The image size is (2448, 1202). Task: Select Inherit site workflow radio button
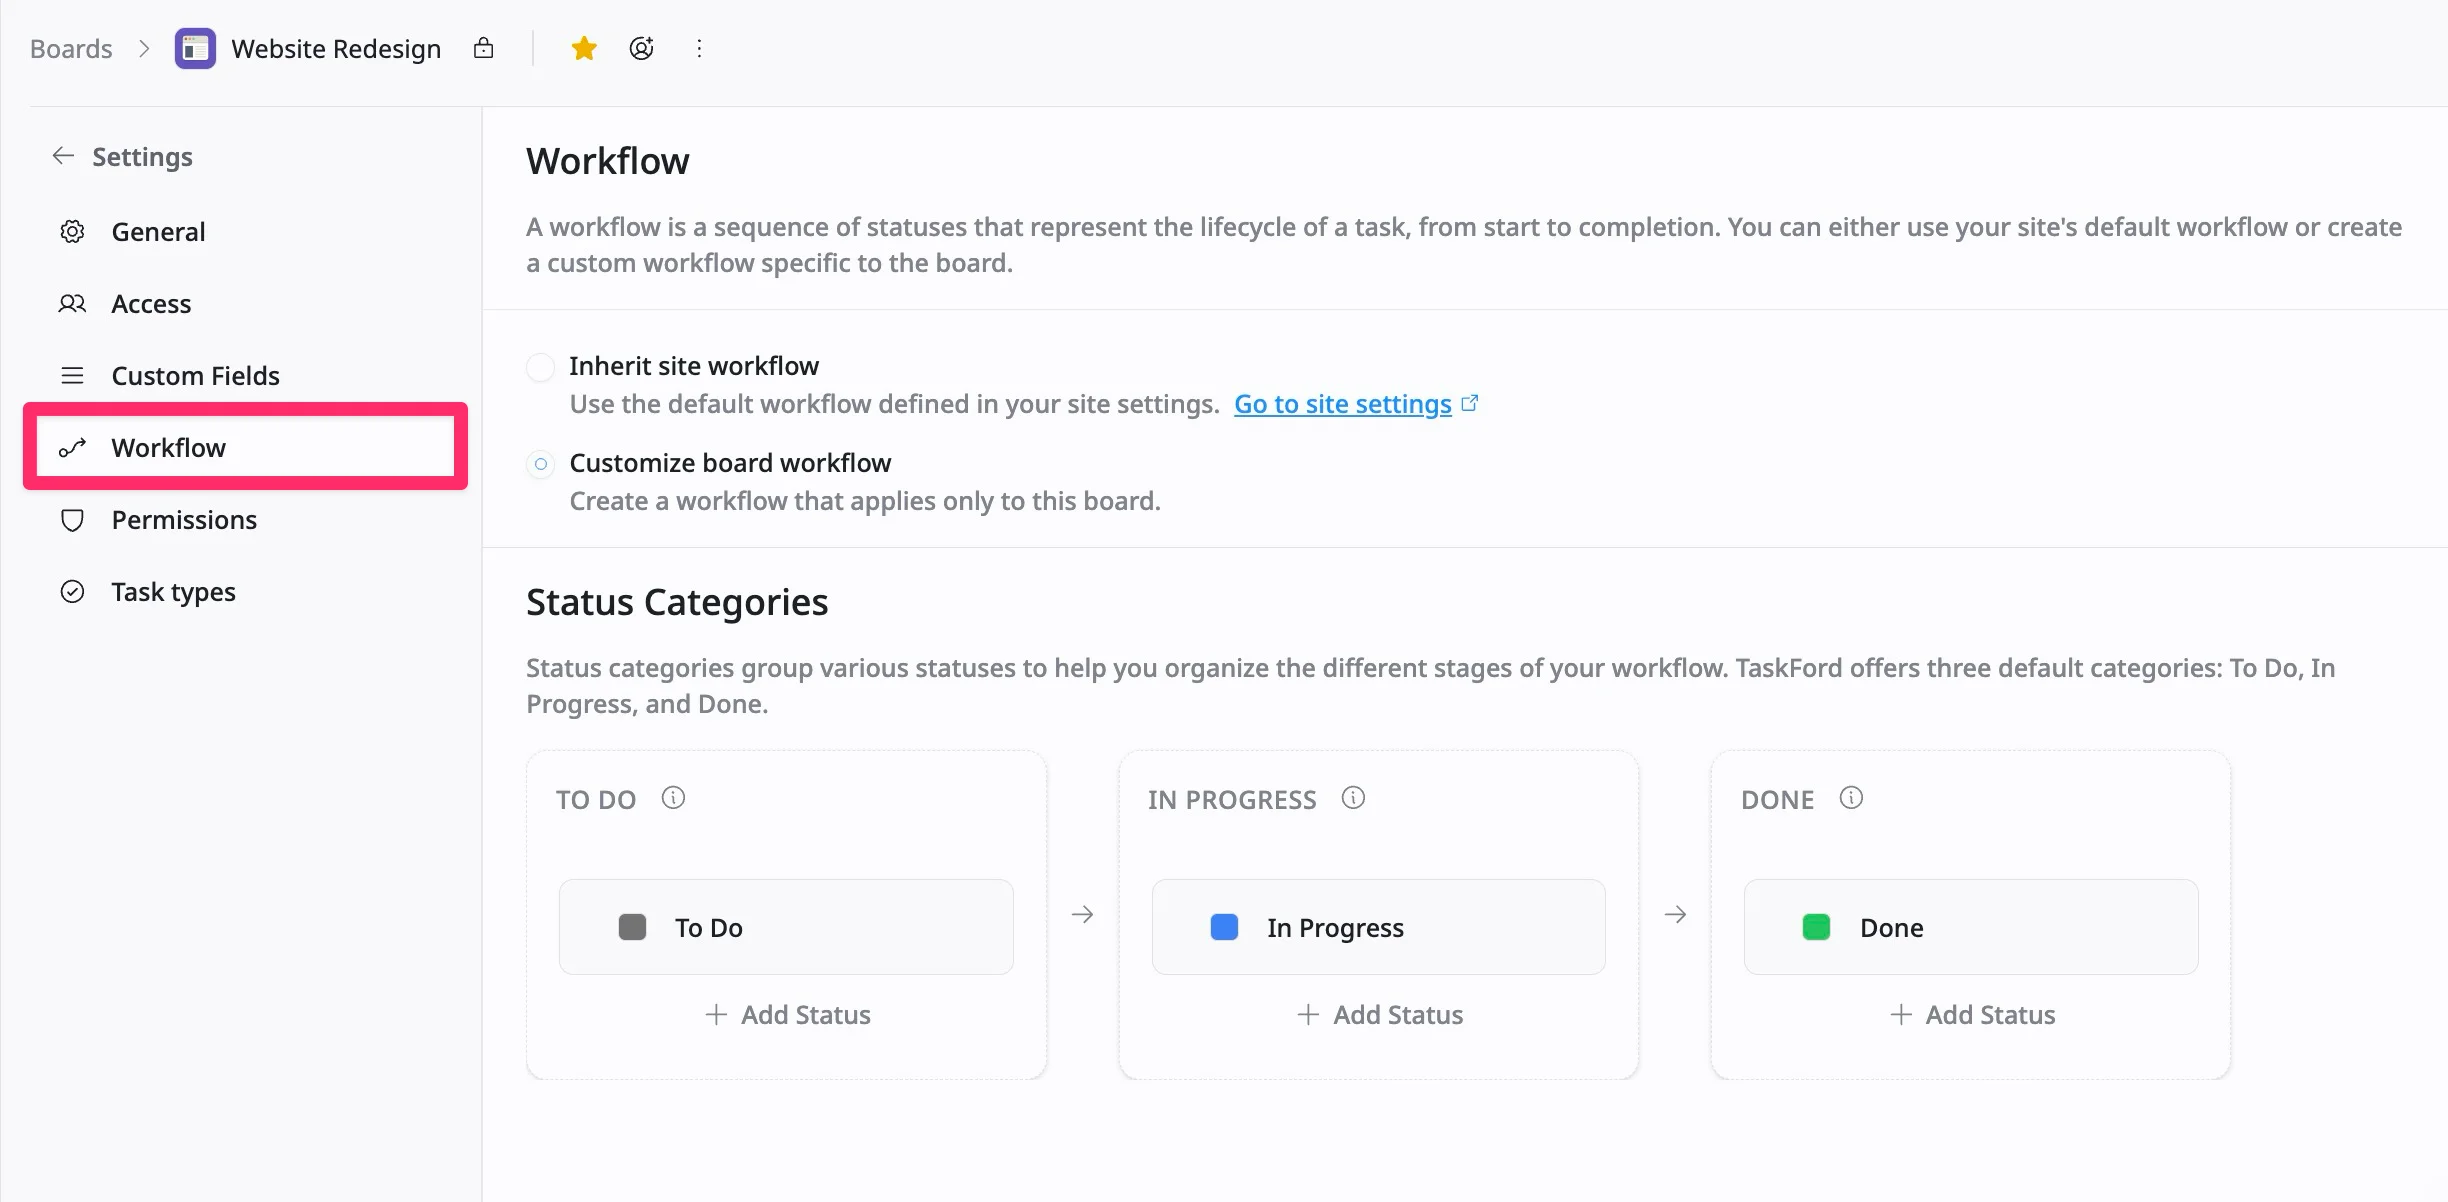(x=540, y=367)
